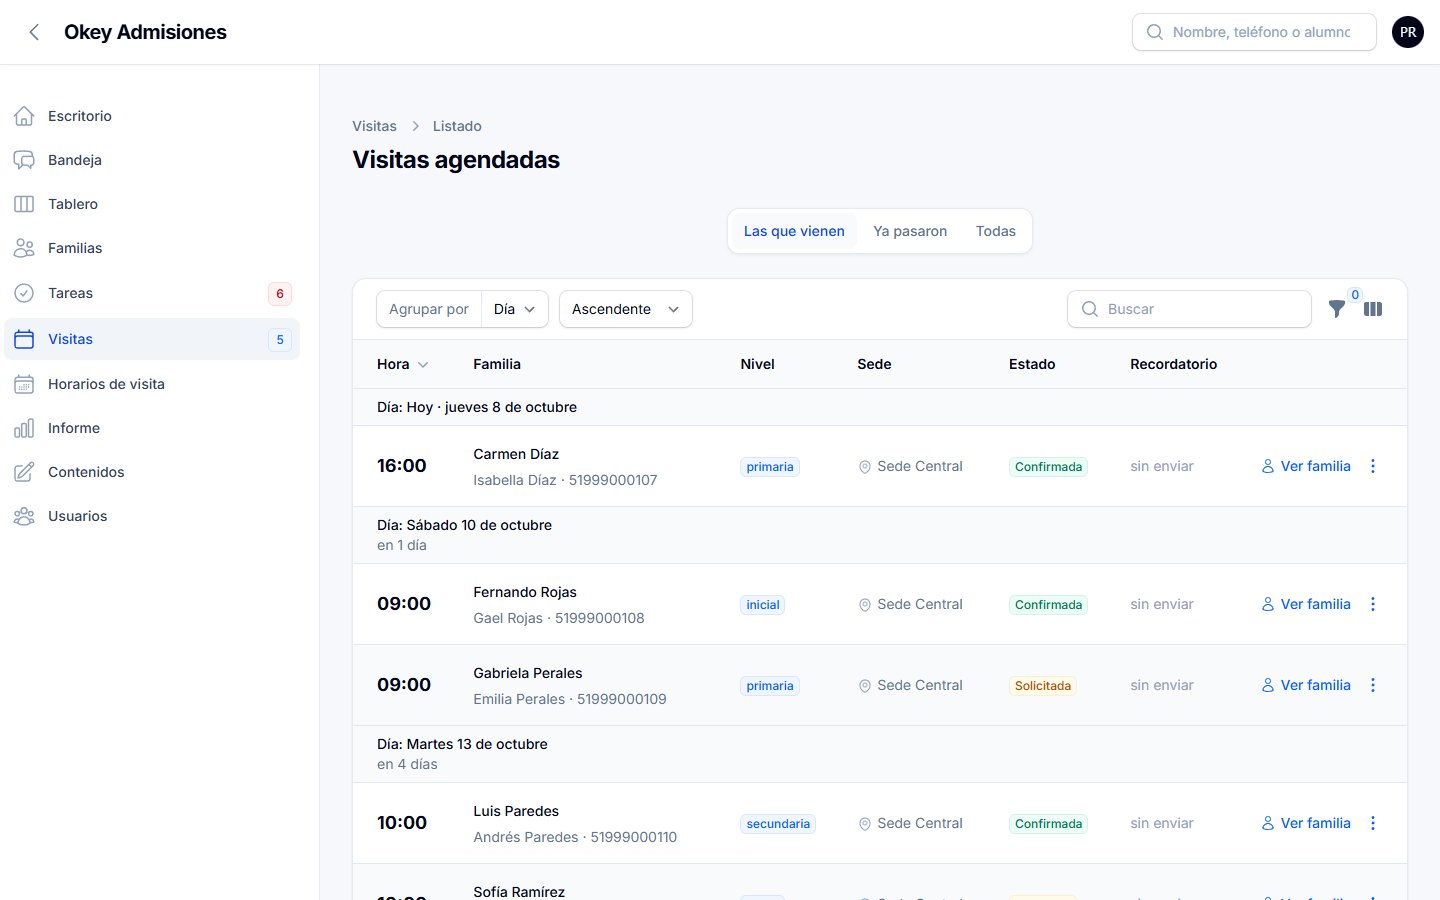1440x900 pixels.
Task: Click the primaria badge in Gabriela Perales row
Action: (770, 686)
